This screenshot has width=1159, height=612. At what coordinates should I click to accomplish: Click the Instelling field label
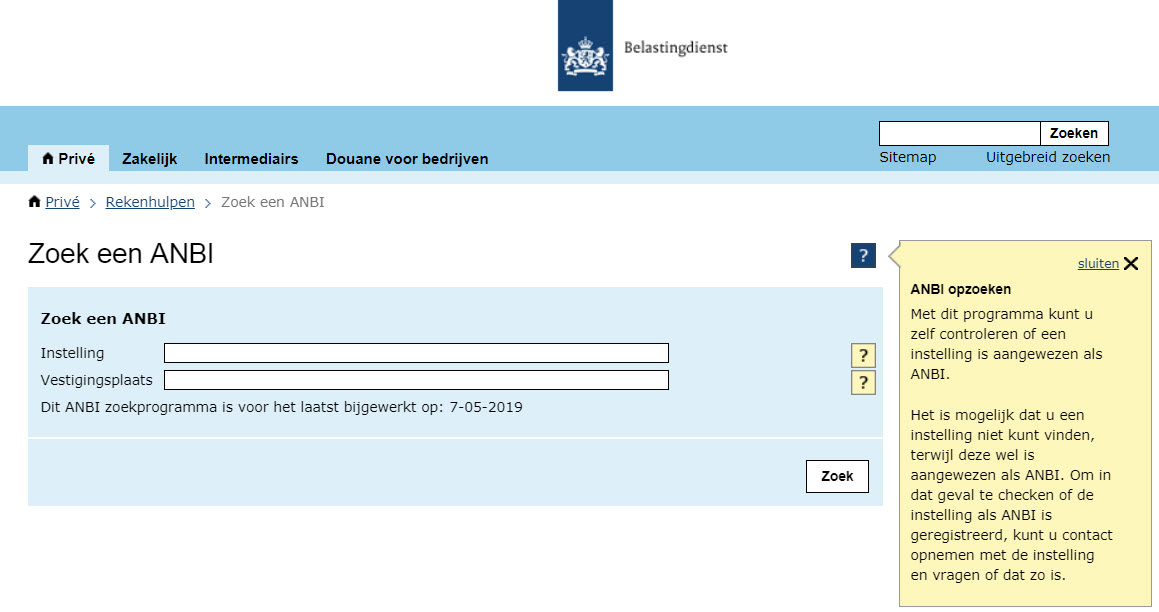[72, 353]
